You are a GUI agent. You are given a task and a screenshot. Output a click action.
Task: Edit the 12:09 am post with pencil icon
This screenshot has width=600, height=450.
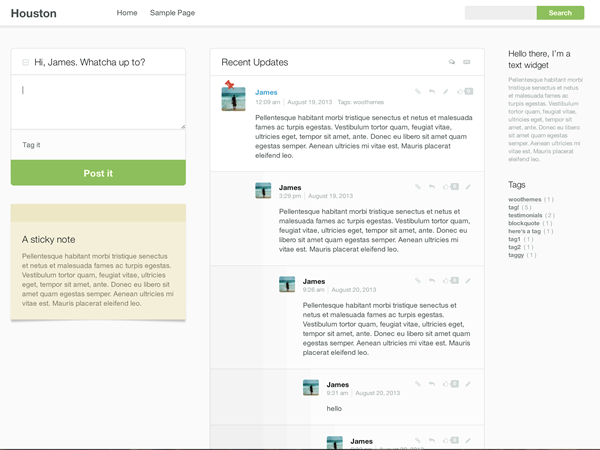tap(446, 92)
